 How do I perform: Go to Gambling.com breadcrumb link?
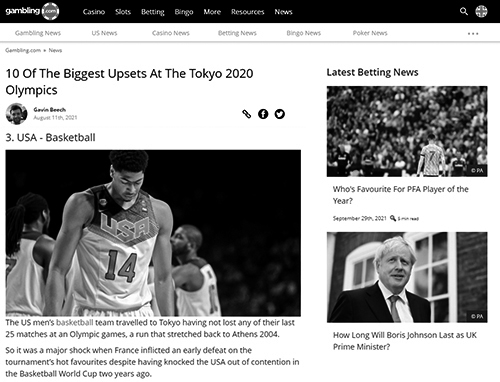(x=23, y=50)
